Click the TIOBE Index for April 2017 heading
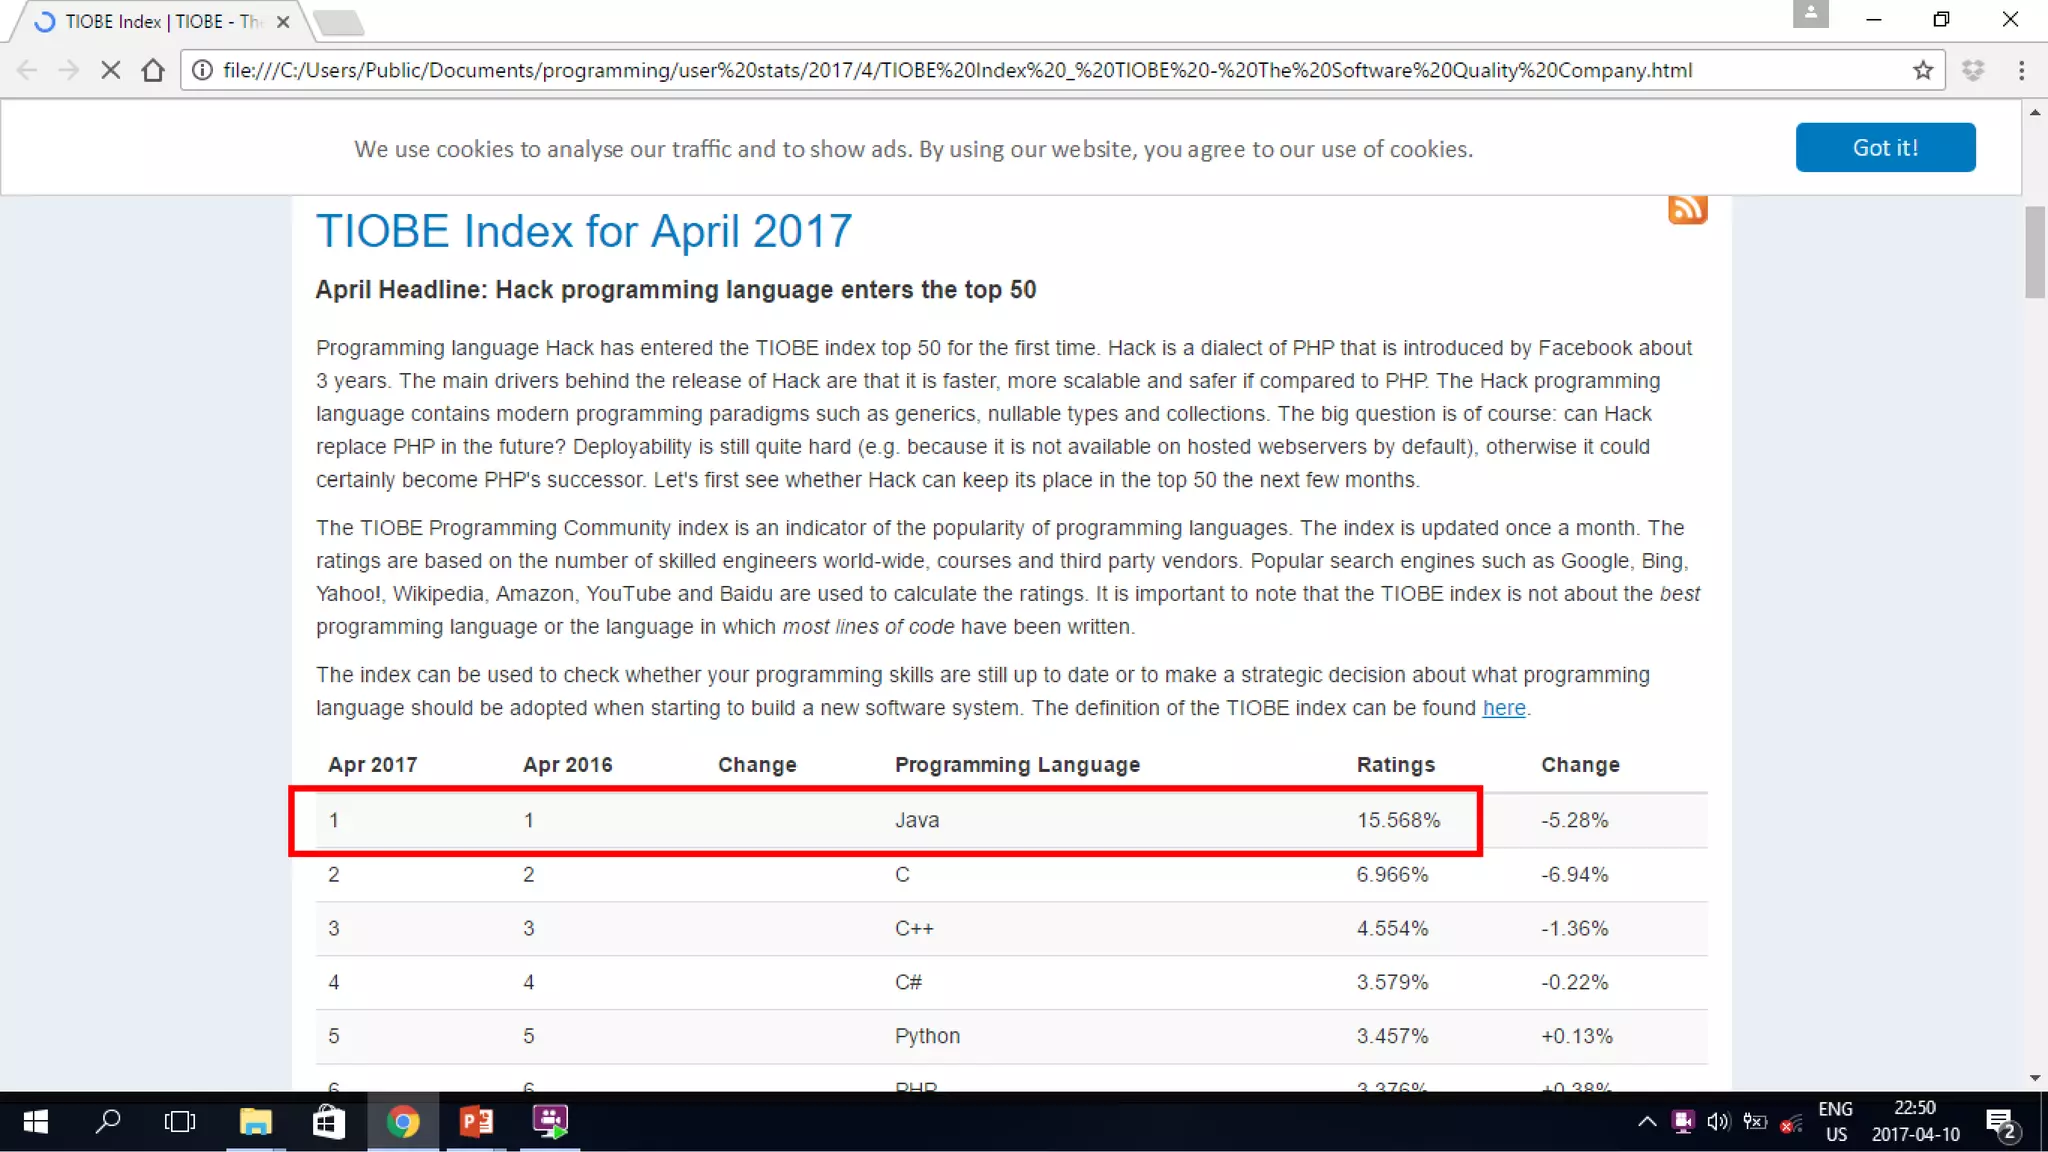Screen dimensions: 2048x1152 coord(584,231)
